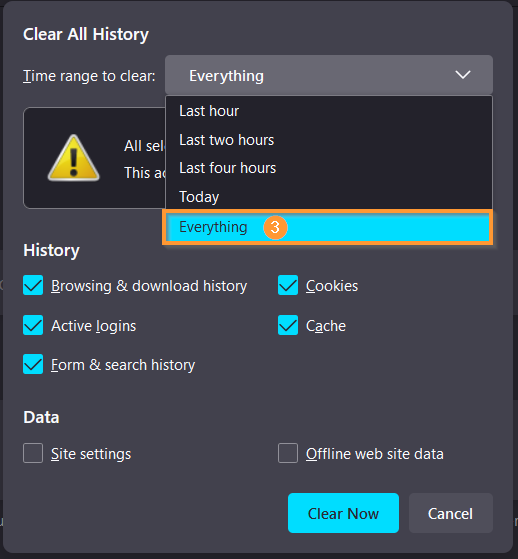Choose the highlighted Everything option
The width and height of the screenshot is (518, 559).
328,227
